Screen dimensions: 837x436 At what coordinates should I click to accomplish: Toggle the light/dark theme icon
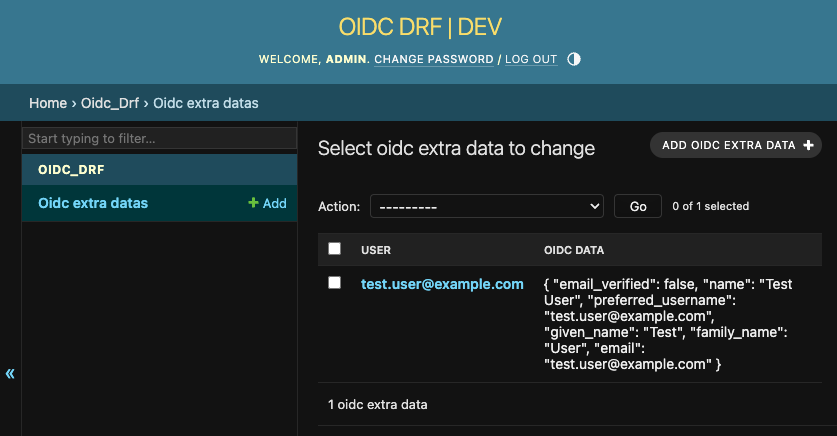pyautogui.click(x=574, y=59)
